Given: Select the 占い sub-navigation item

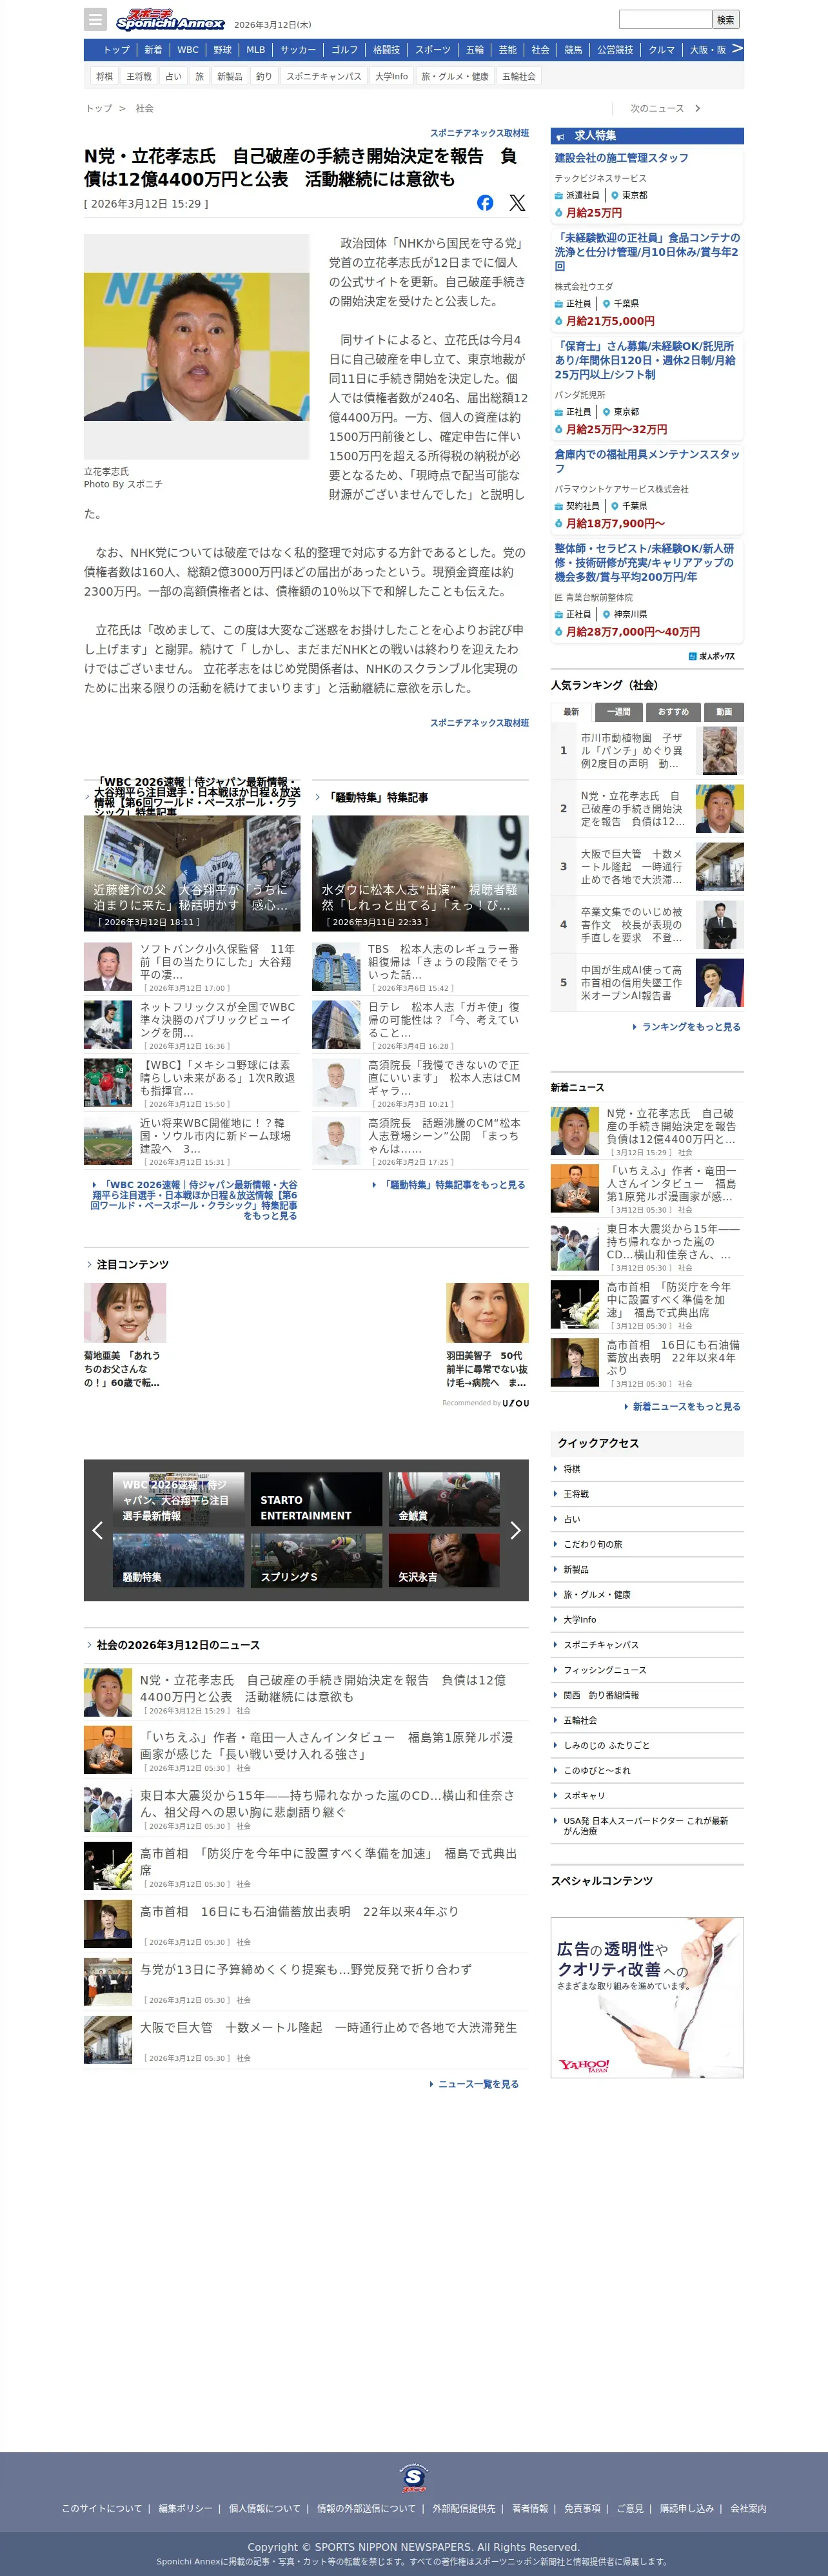Looking at the screenshot, I should point(174,76).
